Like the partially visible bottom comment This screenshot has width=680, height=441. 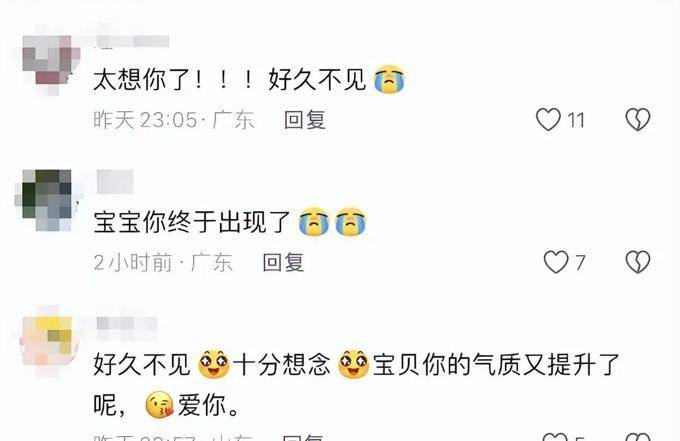pyautogui.click(x=555, y=437)
